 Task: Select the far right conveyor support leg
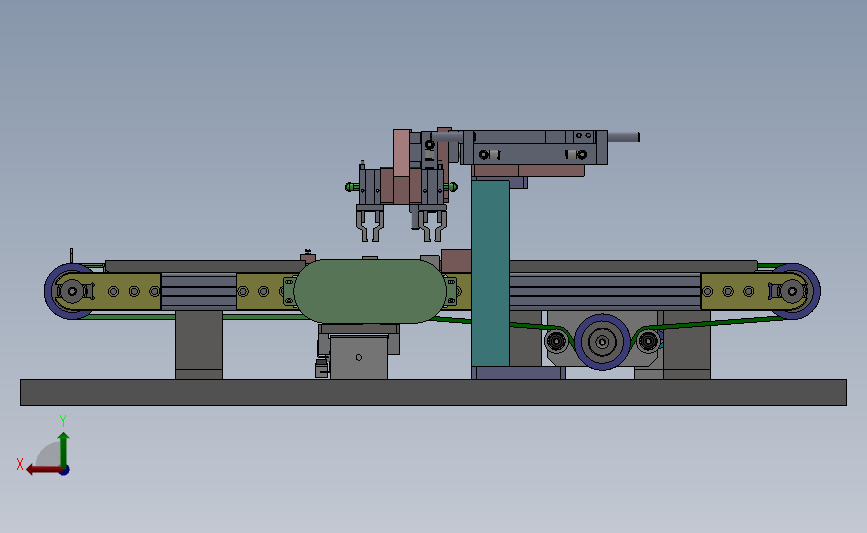687,346
